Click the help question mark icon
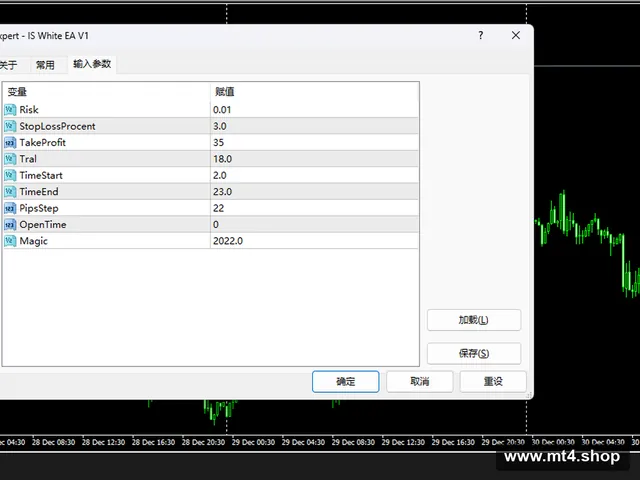 point(481,36)
